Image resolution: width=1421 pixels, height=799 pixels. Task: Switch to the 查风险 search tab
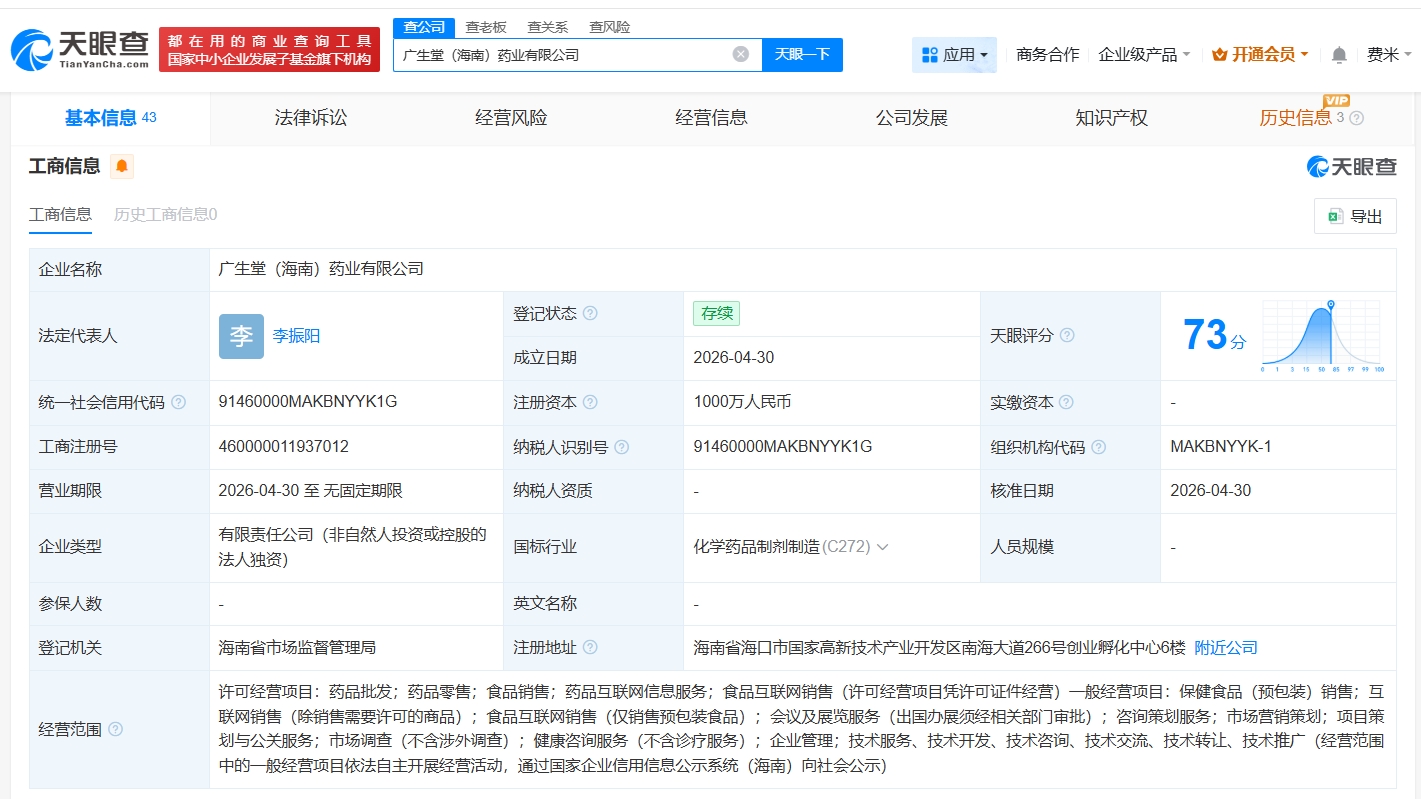[609, 27]
